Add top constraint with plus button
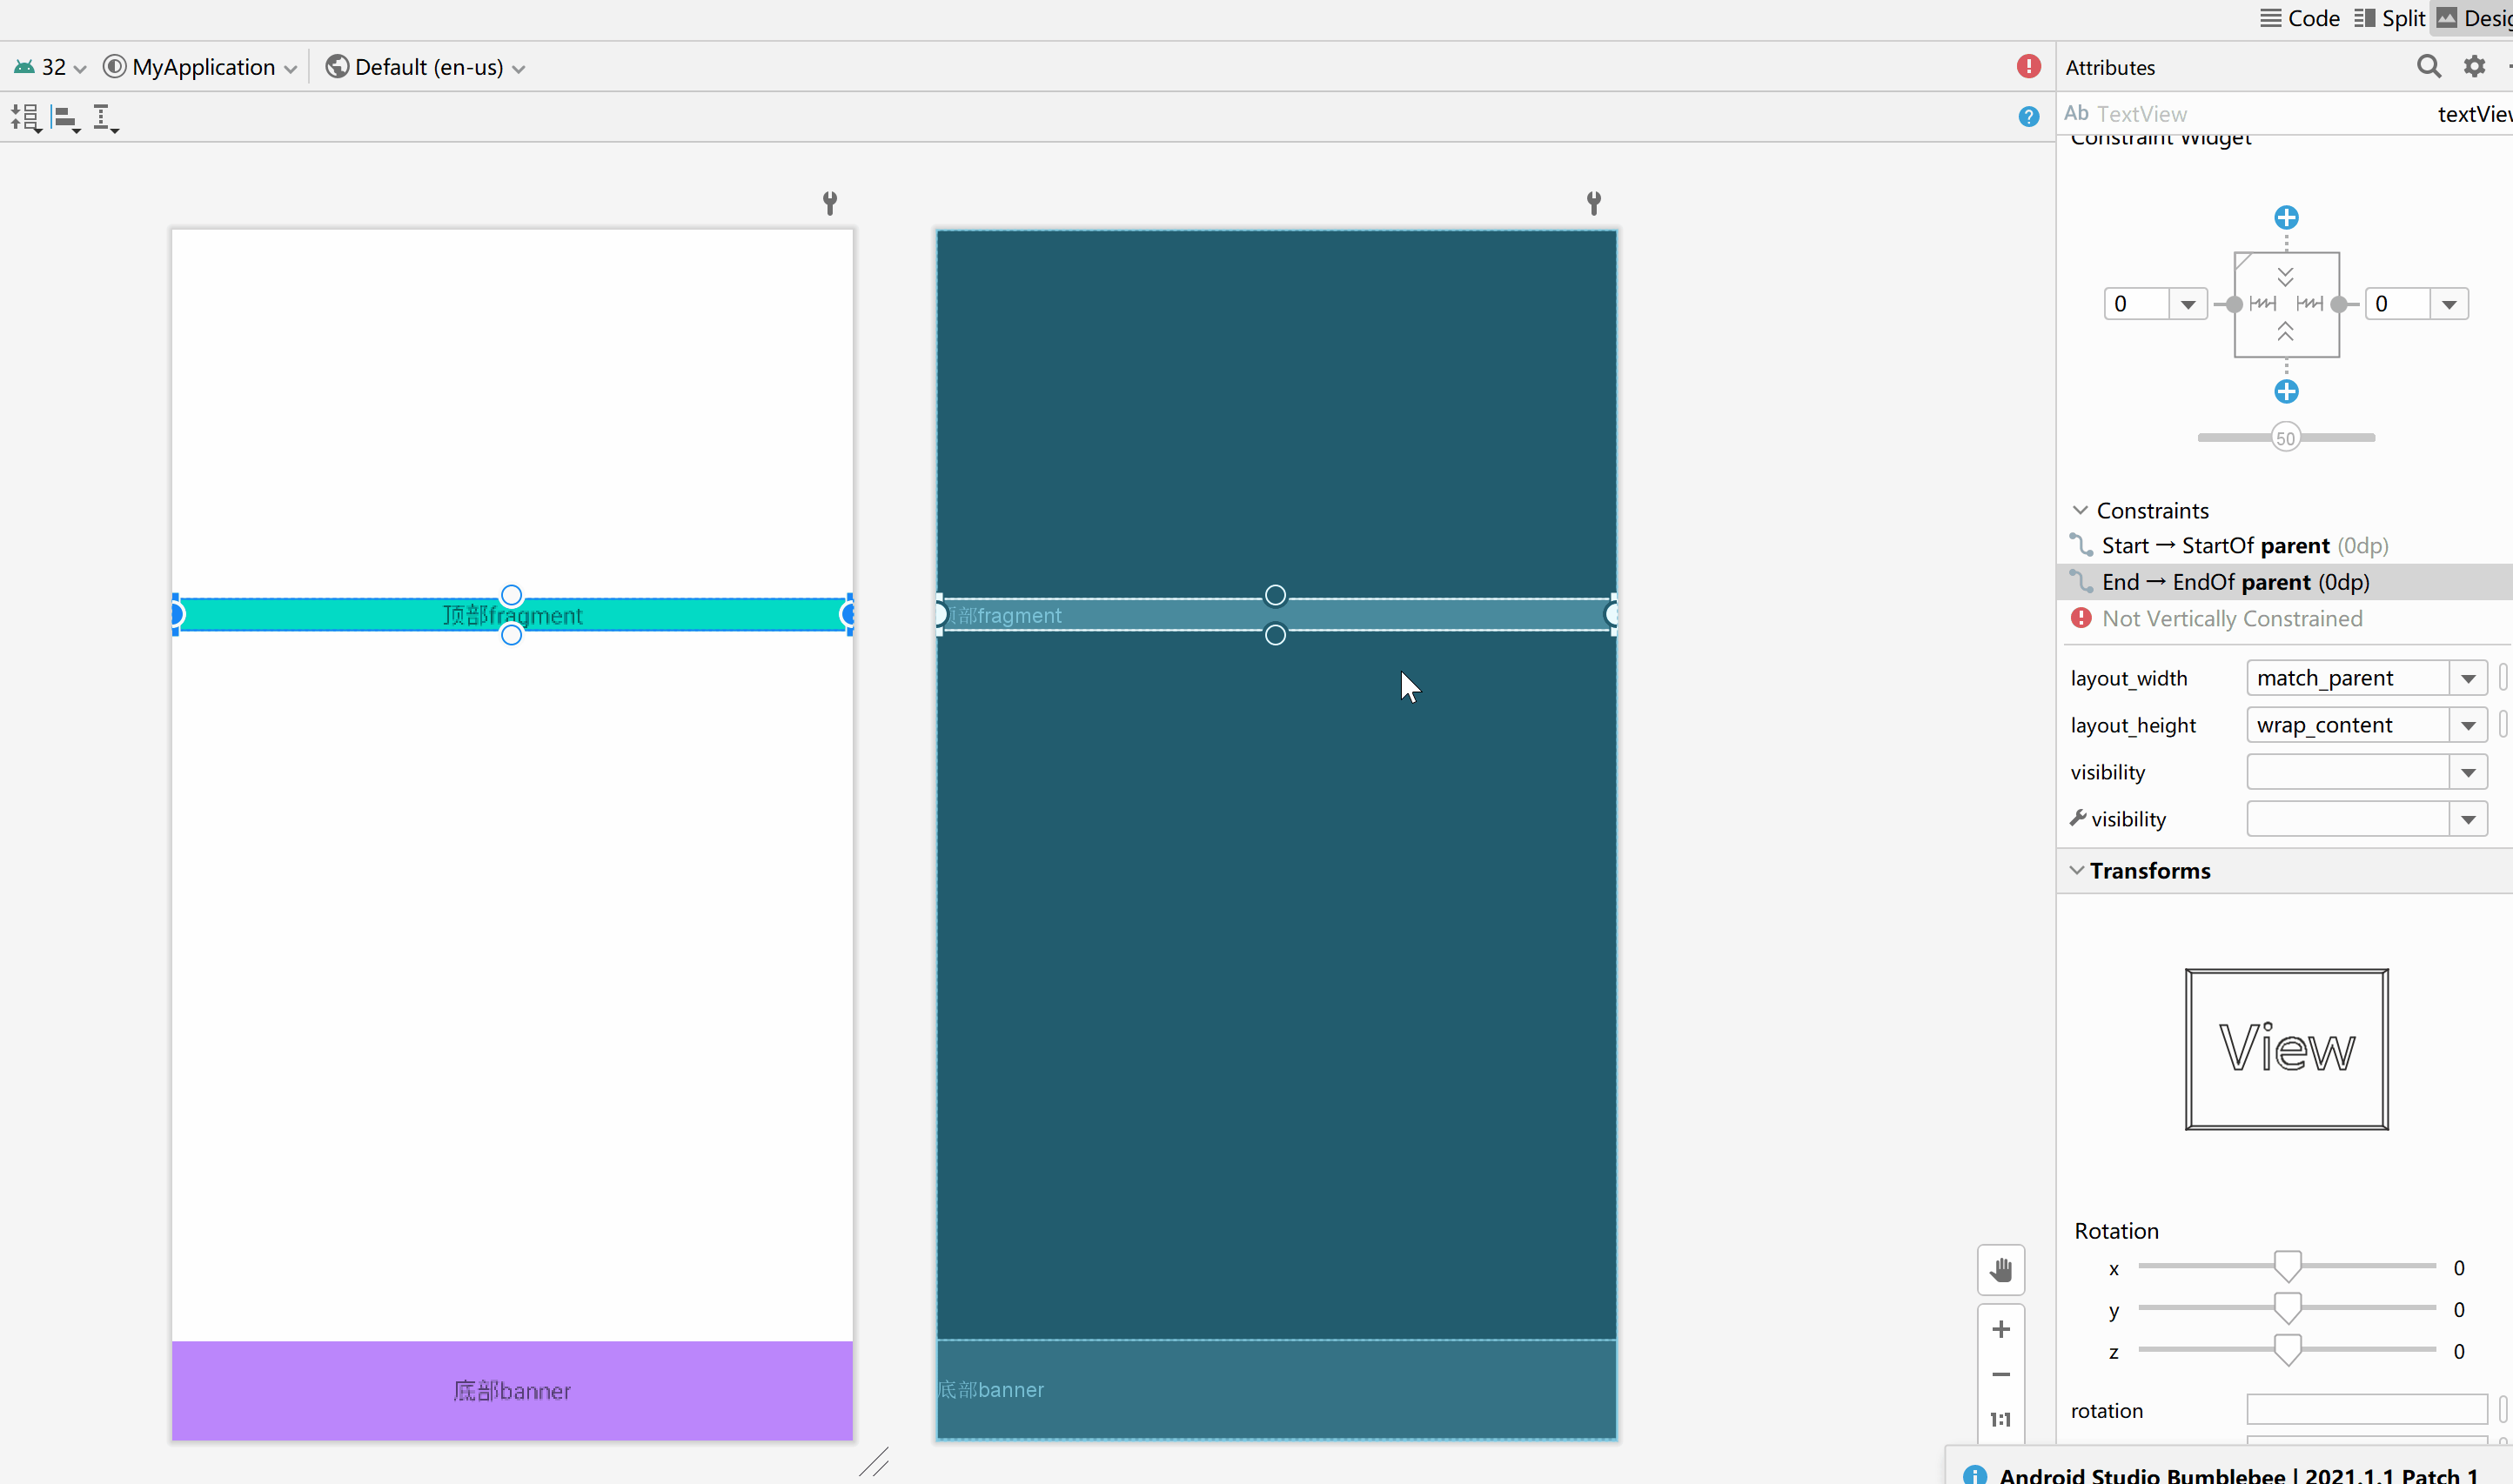 pyautogui.click(x=2286, y=217)
